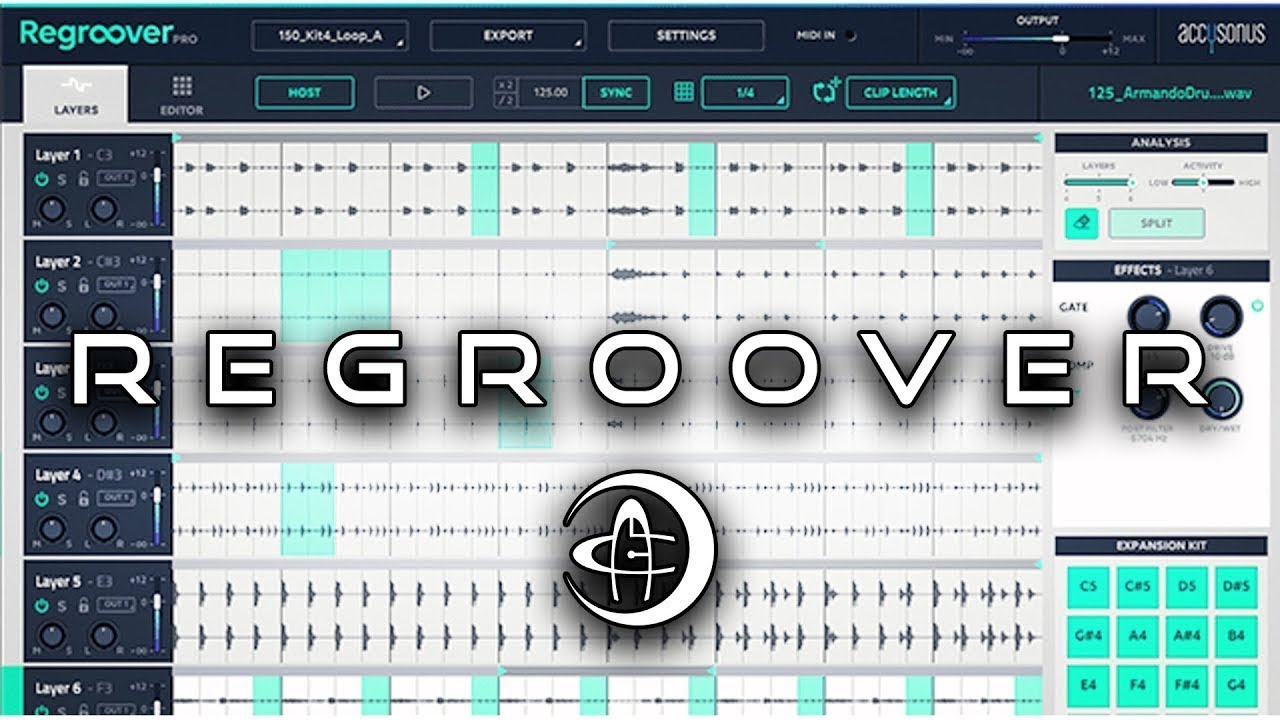Image resolution: width=1280 pixels, height=720 pixels.
Task: Click the Drive effect knob
Action: tap(1221, 315)
